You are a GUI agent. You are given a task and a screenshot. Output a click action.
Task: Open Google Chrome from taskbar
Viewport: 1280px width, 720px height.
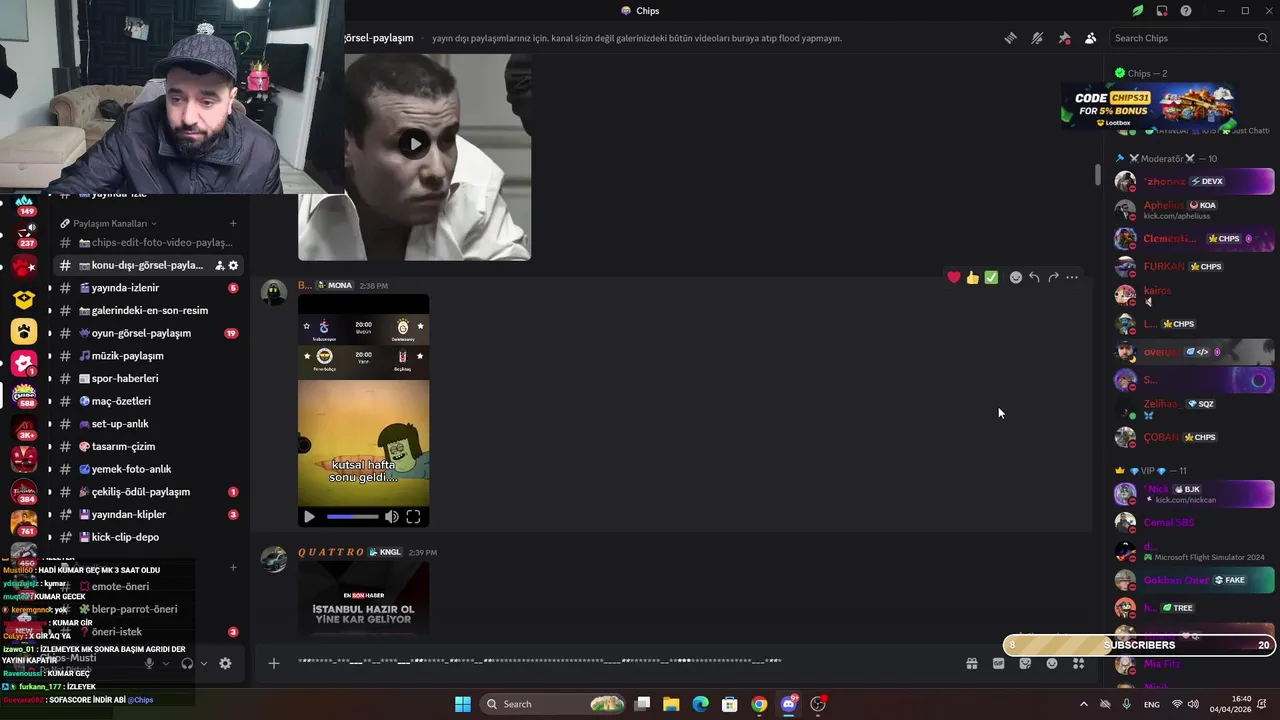pos(759,704)
